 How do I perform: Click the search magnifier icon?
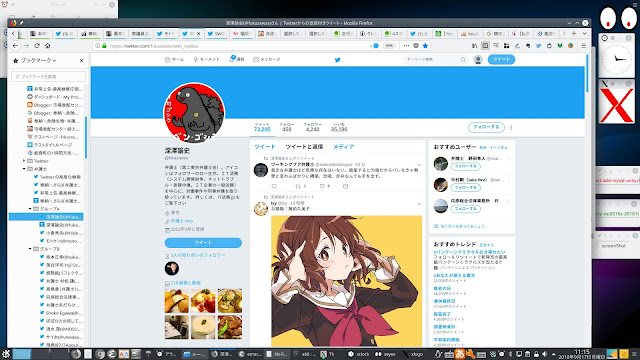[x=463, y=60]
